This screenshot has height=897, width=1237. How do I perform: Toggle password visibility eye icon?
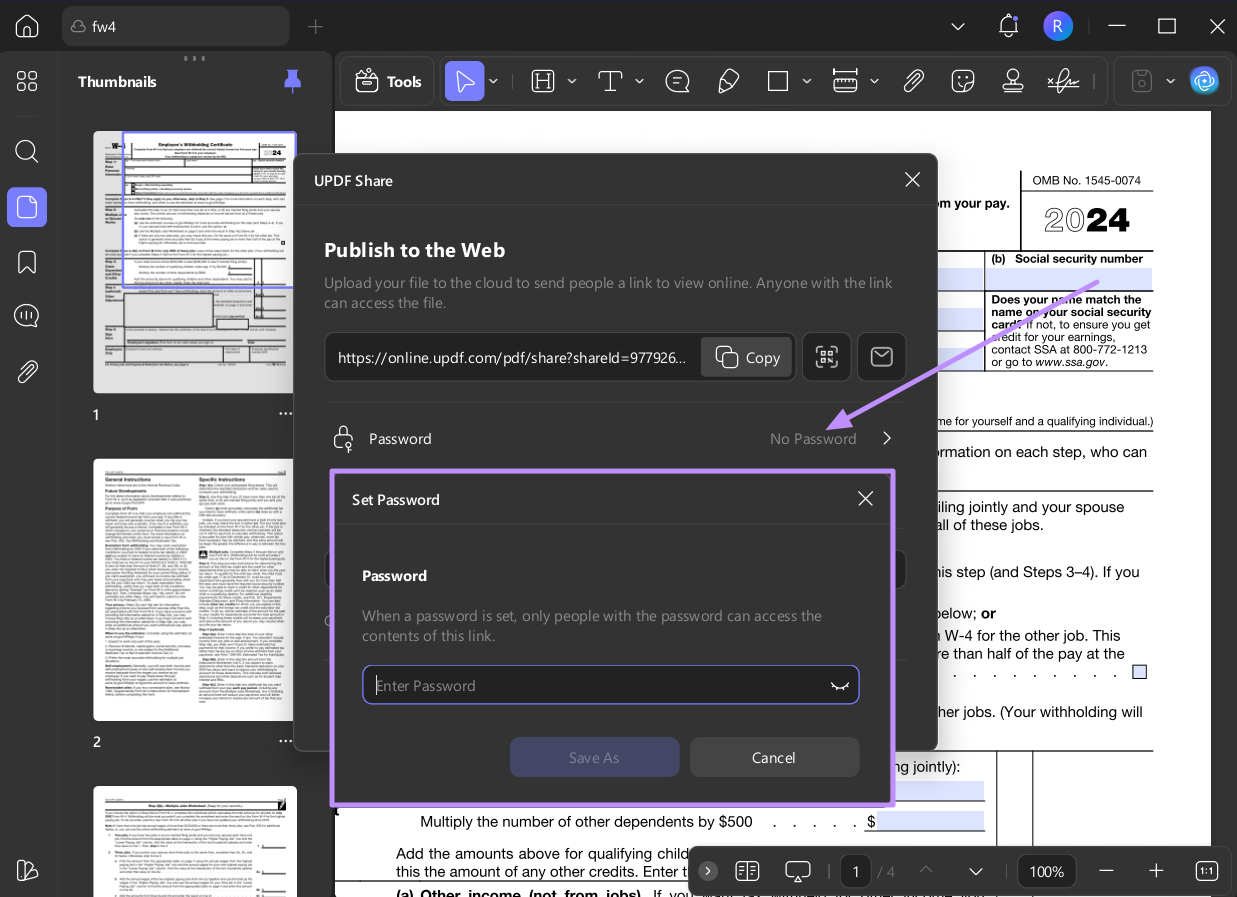coord(839,686)
